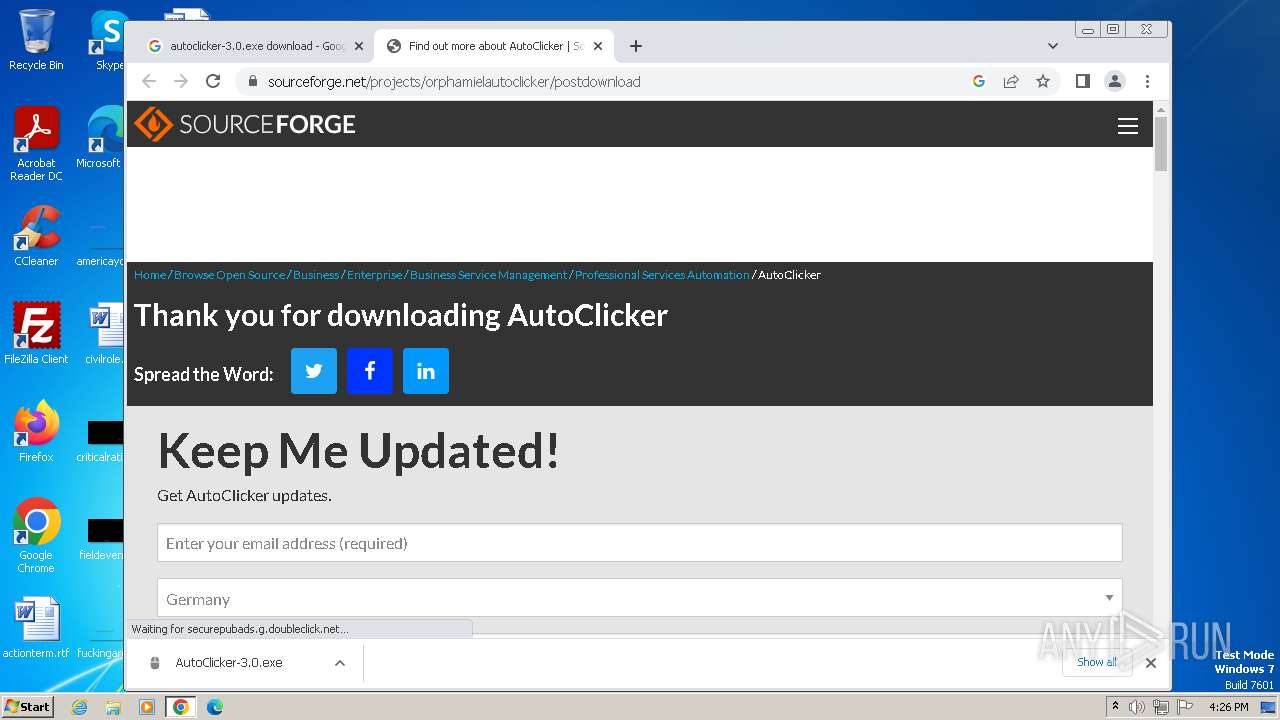1280x720 pixels.
Task: Open actionterm.rtf desktop file
Action: pos(36,628)
